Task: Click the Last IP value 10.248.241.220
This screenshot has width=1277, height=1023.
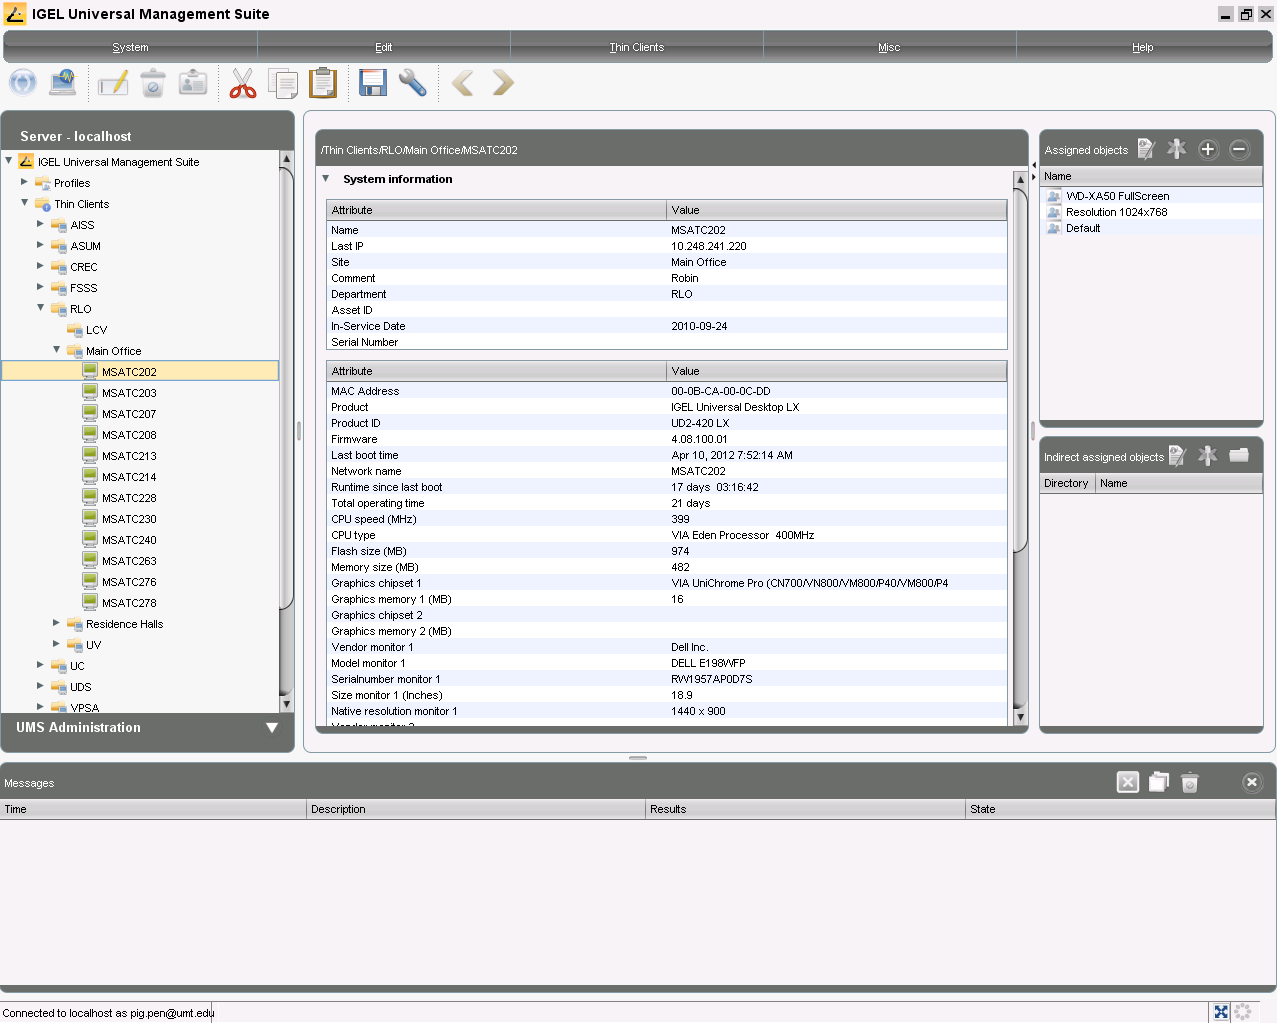Action: tap(708, 246)
